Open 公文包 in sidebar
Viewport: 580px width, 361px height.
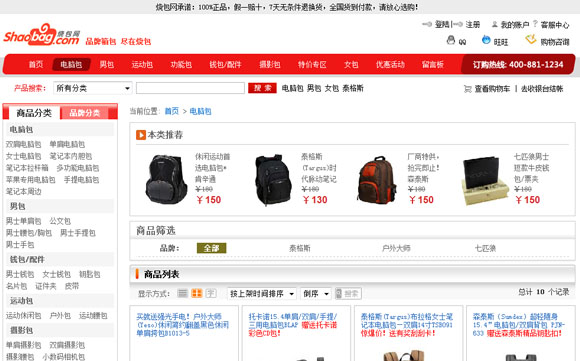pyautogui.click(x=60, y=221)
